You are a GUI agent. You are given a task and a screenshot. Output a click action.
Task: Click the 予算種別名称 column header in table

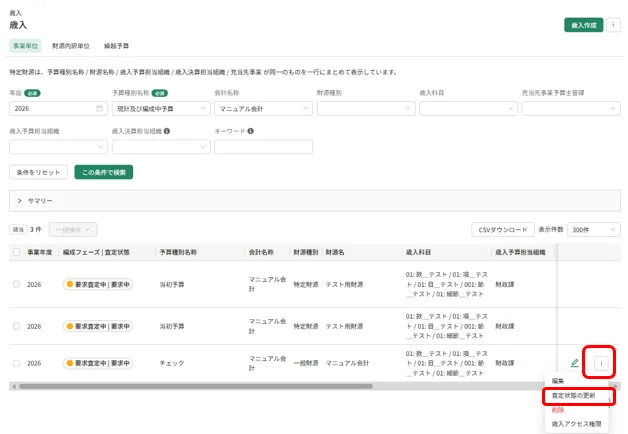pos(178,252)
